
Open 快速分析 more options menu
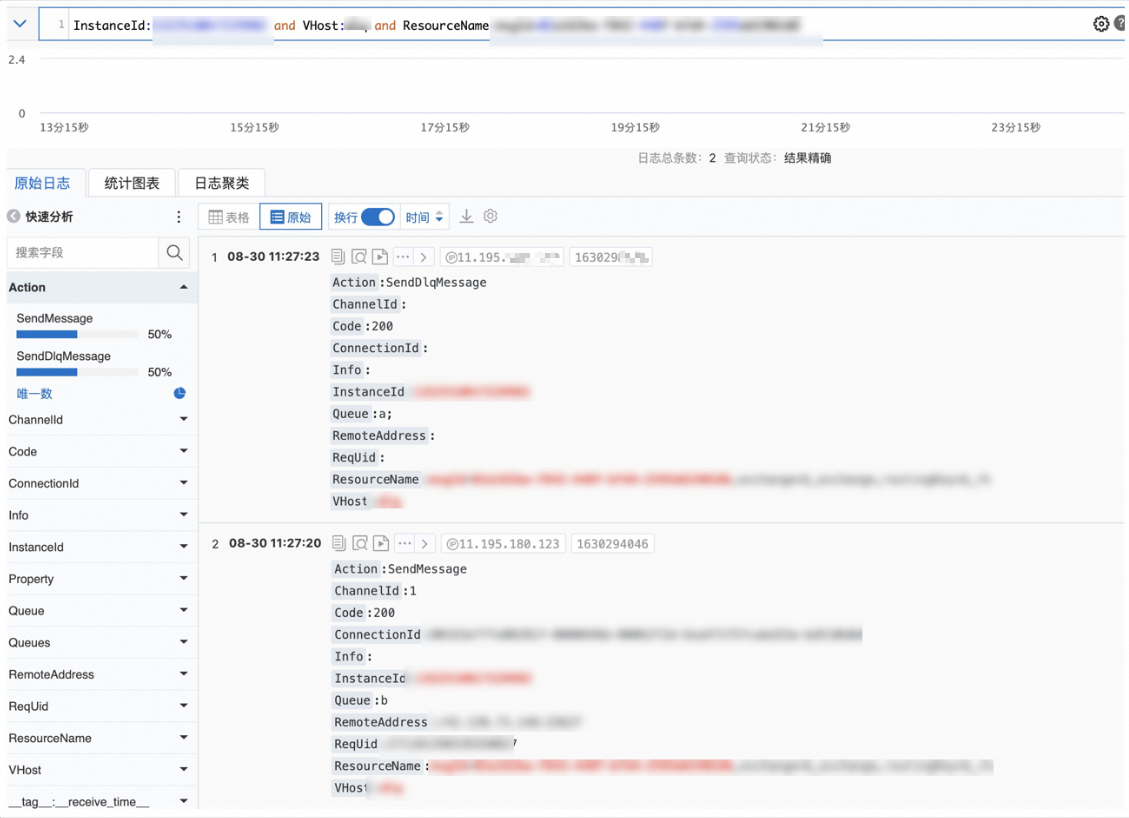[179, 217]
